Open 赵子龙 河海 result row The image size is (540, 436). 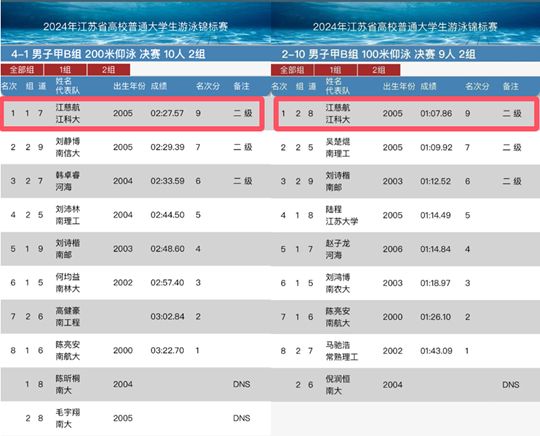coord(405,249)
